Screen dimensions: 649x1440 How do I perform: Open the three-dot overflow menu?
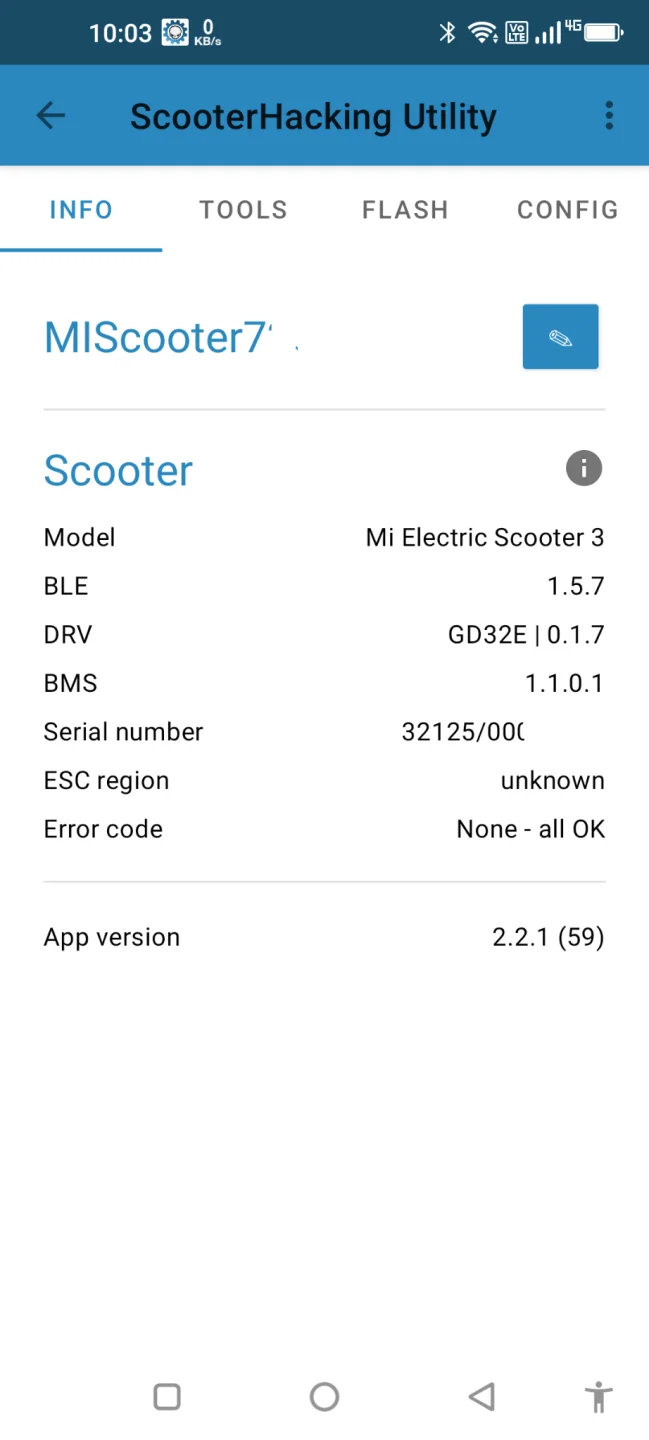(608, 116)
